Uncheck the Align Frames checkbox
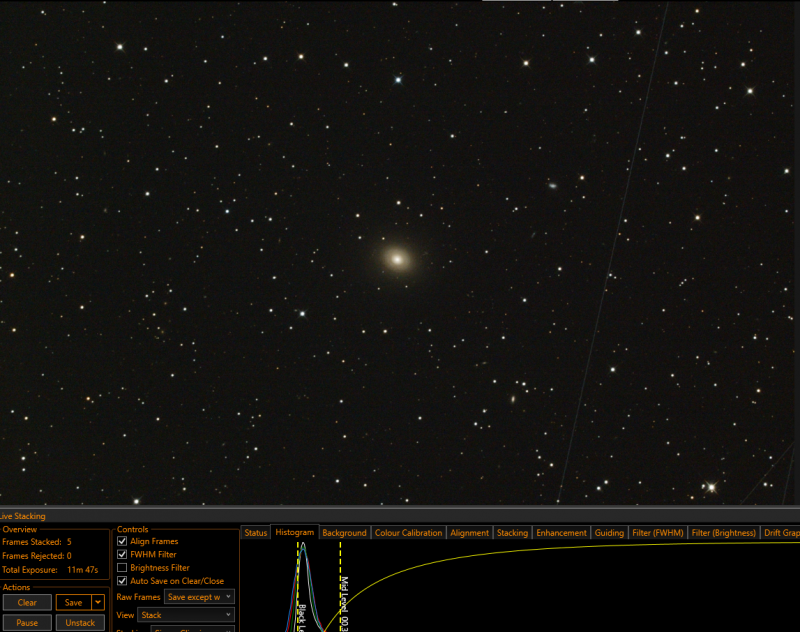800x632 pixels. (122, 541)
